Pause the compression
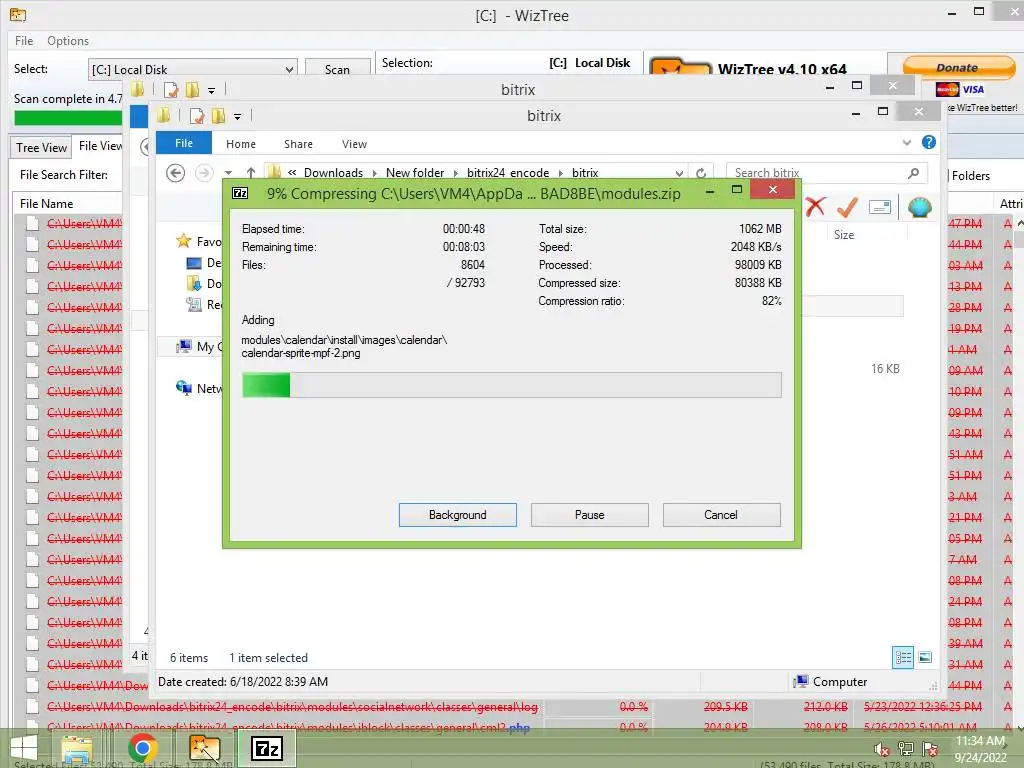Viewport: 1024px width, 768px height. pos(590,515)
